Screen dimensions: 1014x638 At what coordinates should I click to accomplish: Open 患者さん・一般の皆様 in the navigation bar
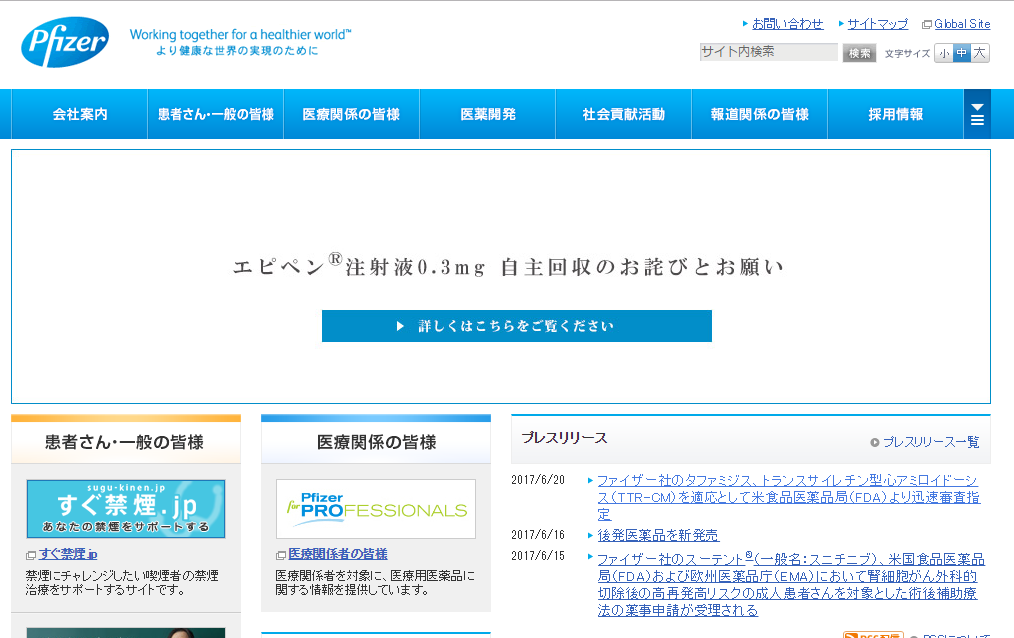pyautogui.click(x=215, y=114)
